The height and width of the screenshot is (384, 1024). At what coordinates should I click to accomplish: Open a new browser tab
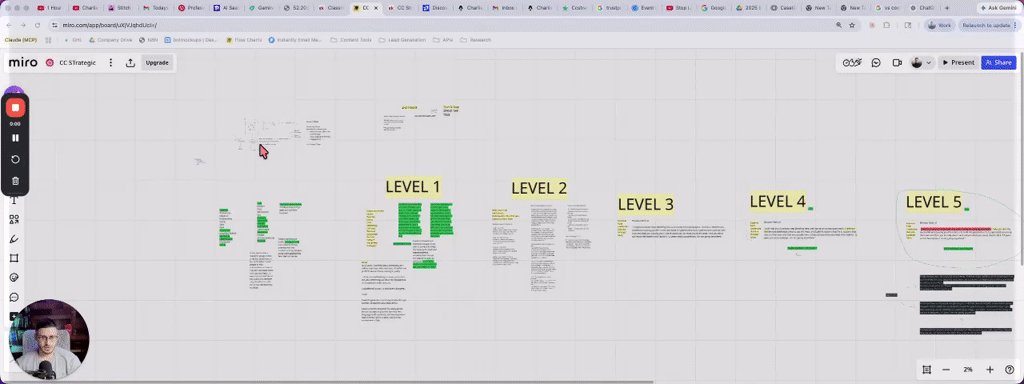(947, 8)
